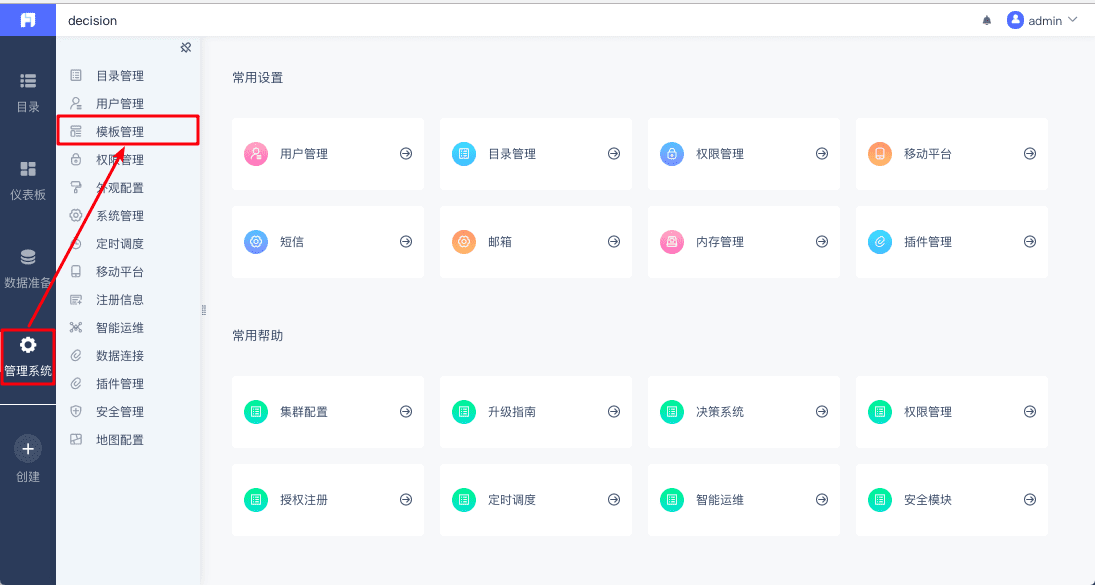Select 模板管理 in the side menu
This screenshot has height=585, width=1095.
pyautogui.click(x=120, y=132)
